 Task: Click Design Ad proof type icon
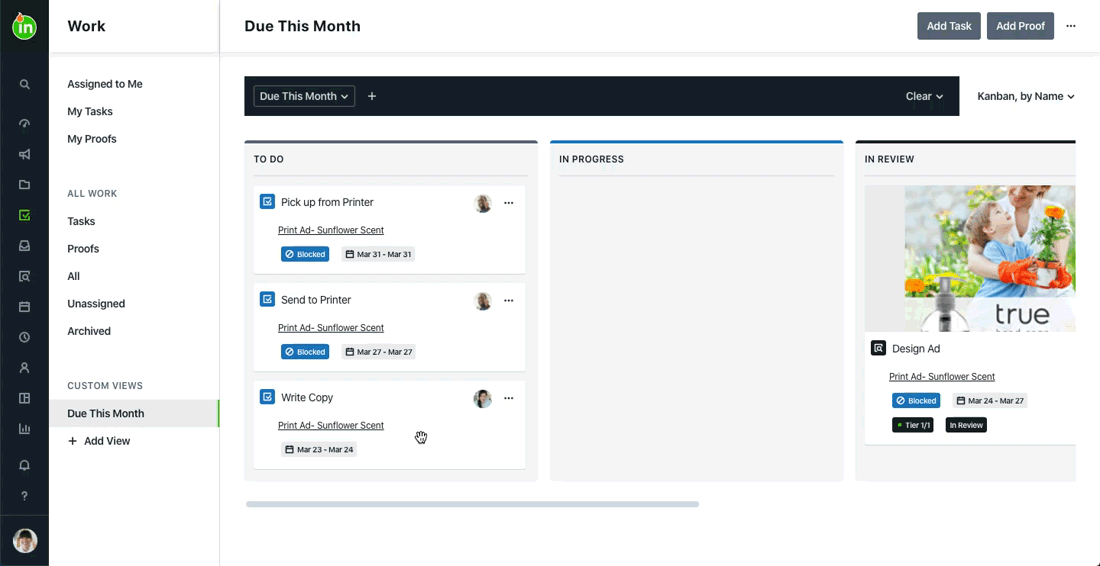point(878,348)
